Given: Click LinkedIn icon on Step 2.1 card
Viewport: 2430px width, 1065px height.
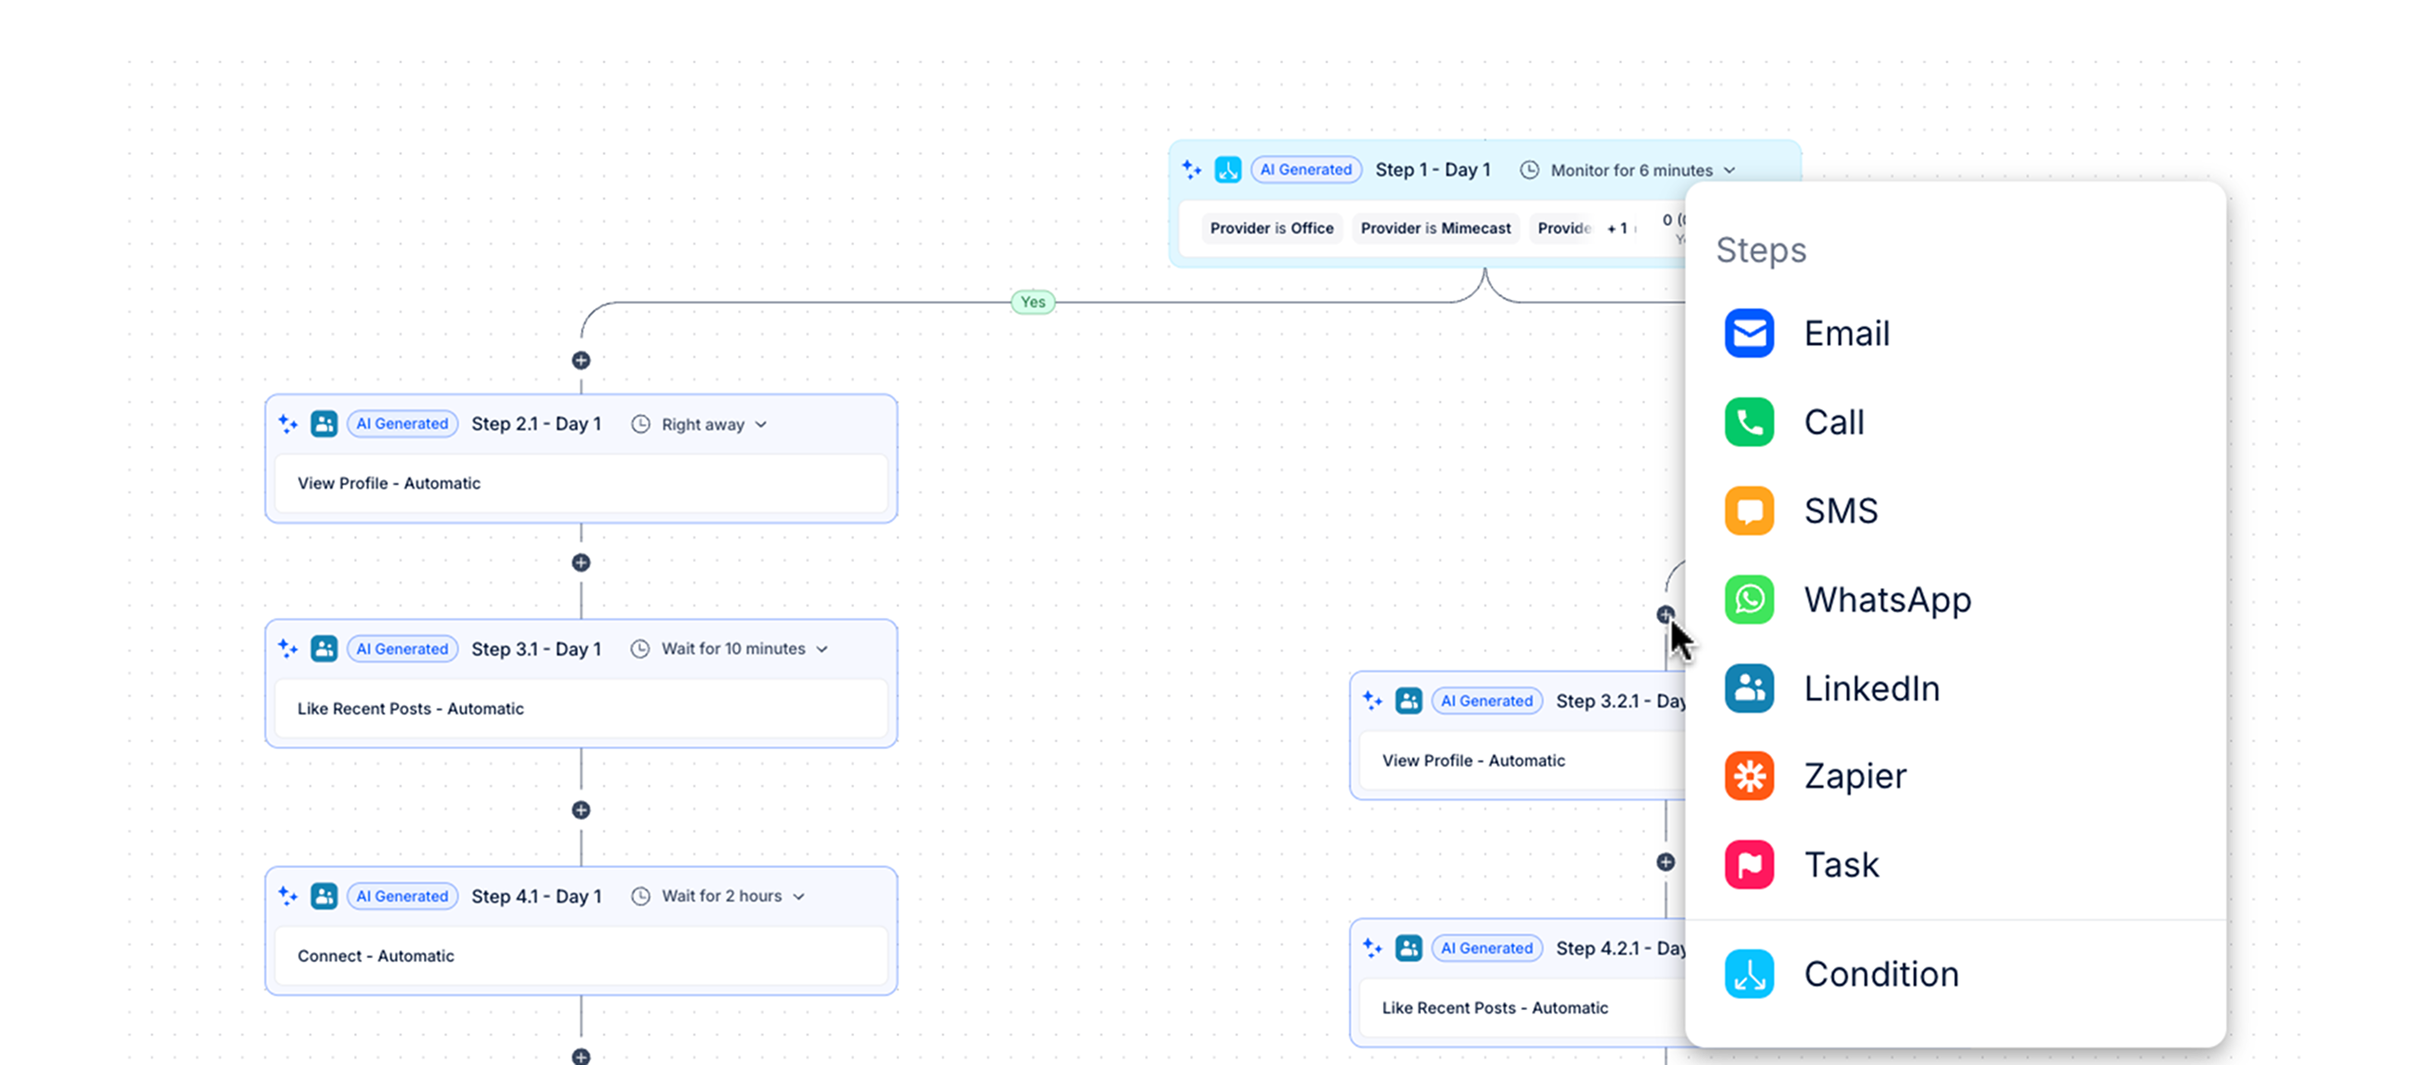Looking at the screenshot, I should pos(324,424).
